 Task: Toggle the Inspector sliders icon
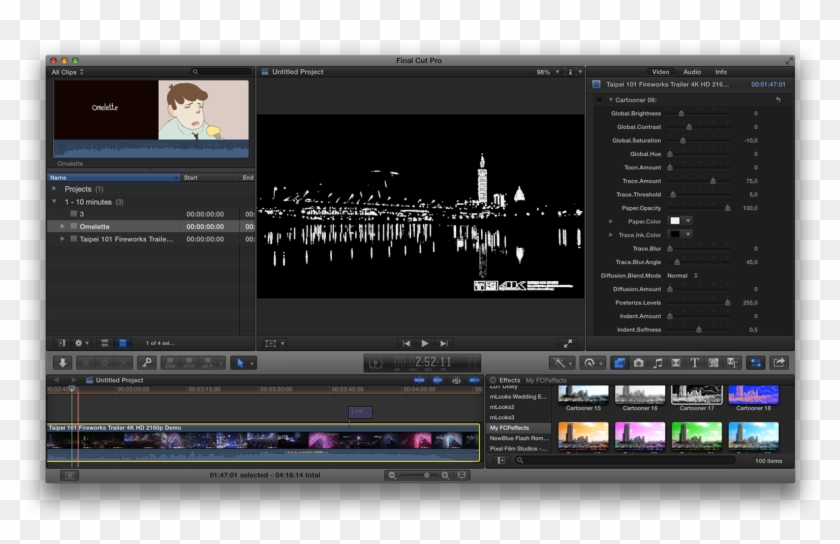click(x=755, y=363)
